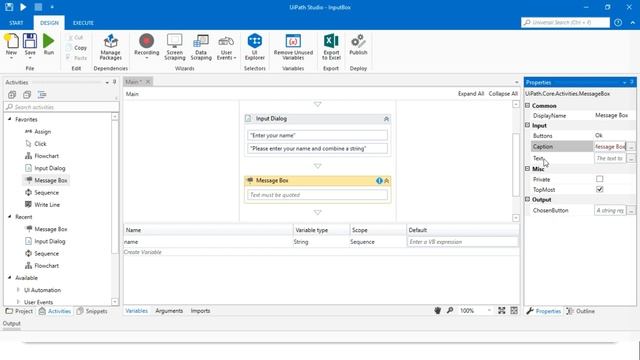Viewport: 640px width, 360px height.
Task: Open the Arguments tab
Action: [x=169, y=311]
